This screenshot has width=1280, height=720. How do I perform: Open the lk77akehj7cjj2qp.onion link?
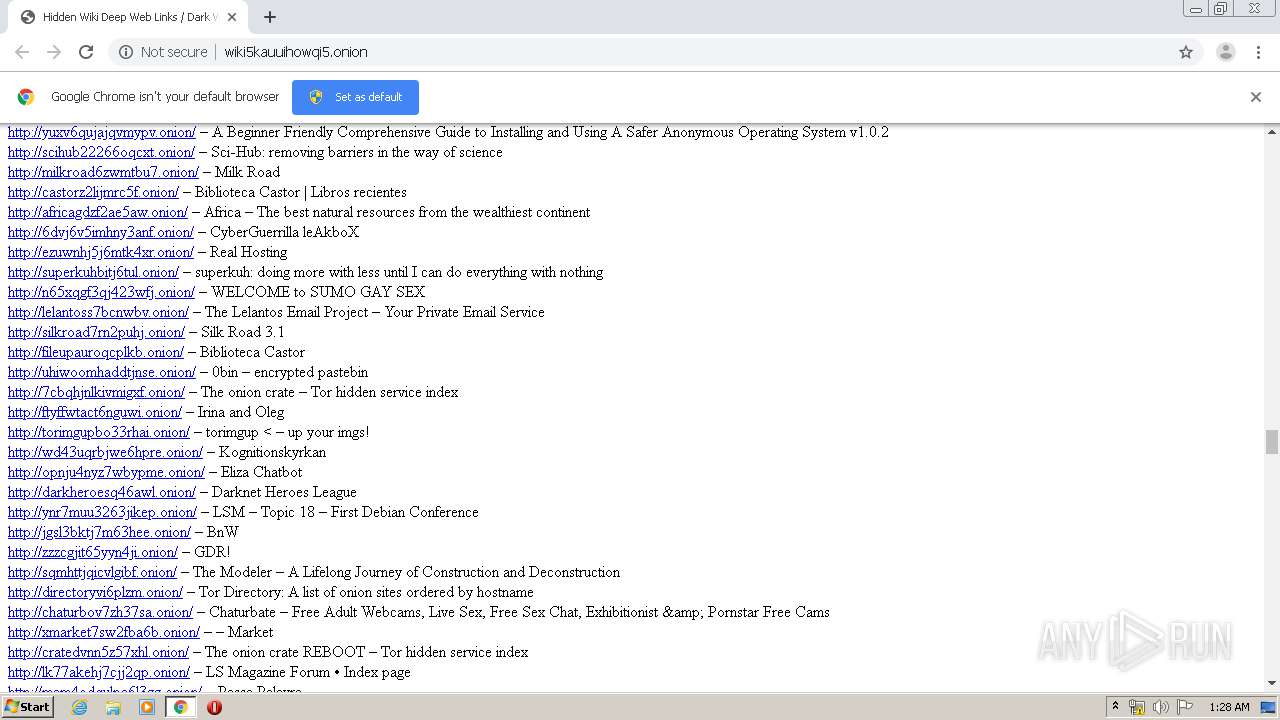point(99,672)
